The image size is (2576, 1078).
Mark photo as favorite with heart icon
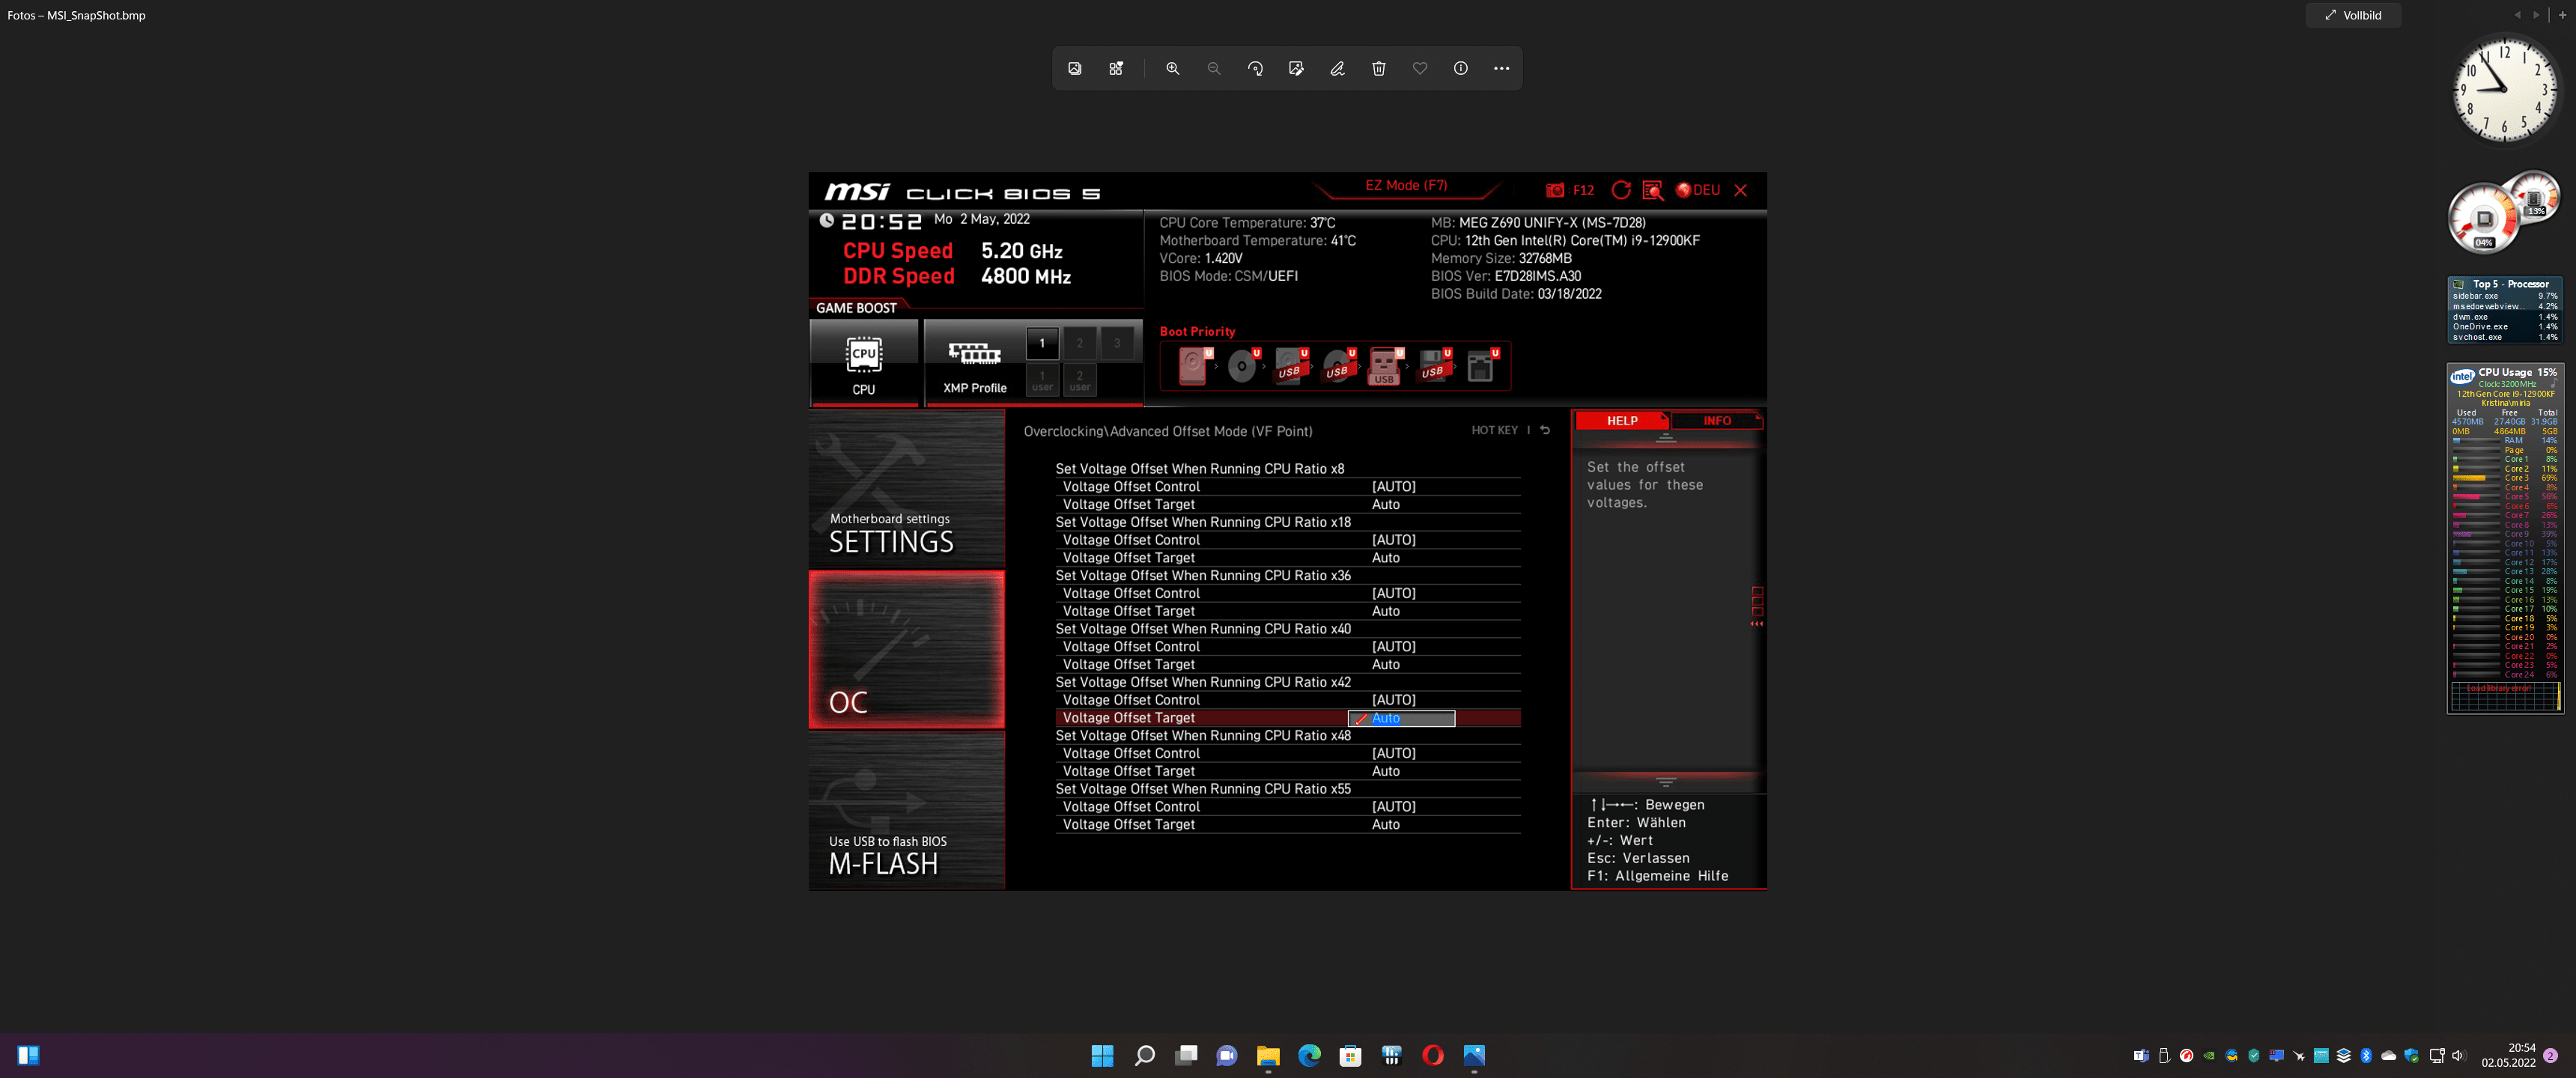(x=1419, y=68)
